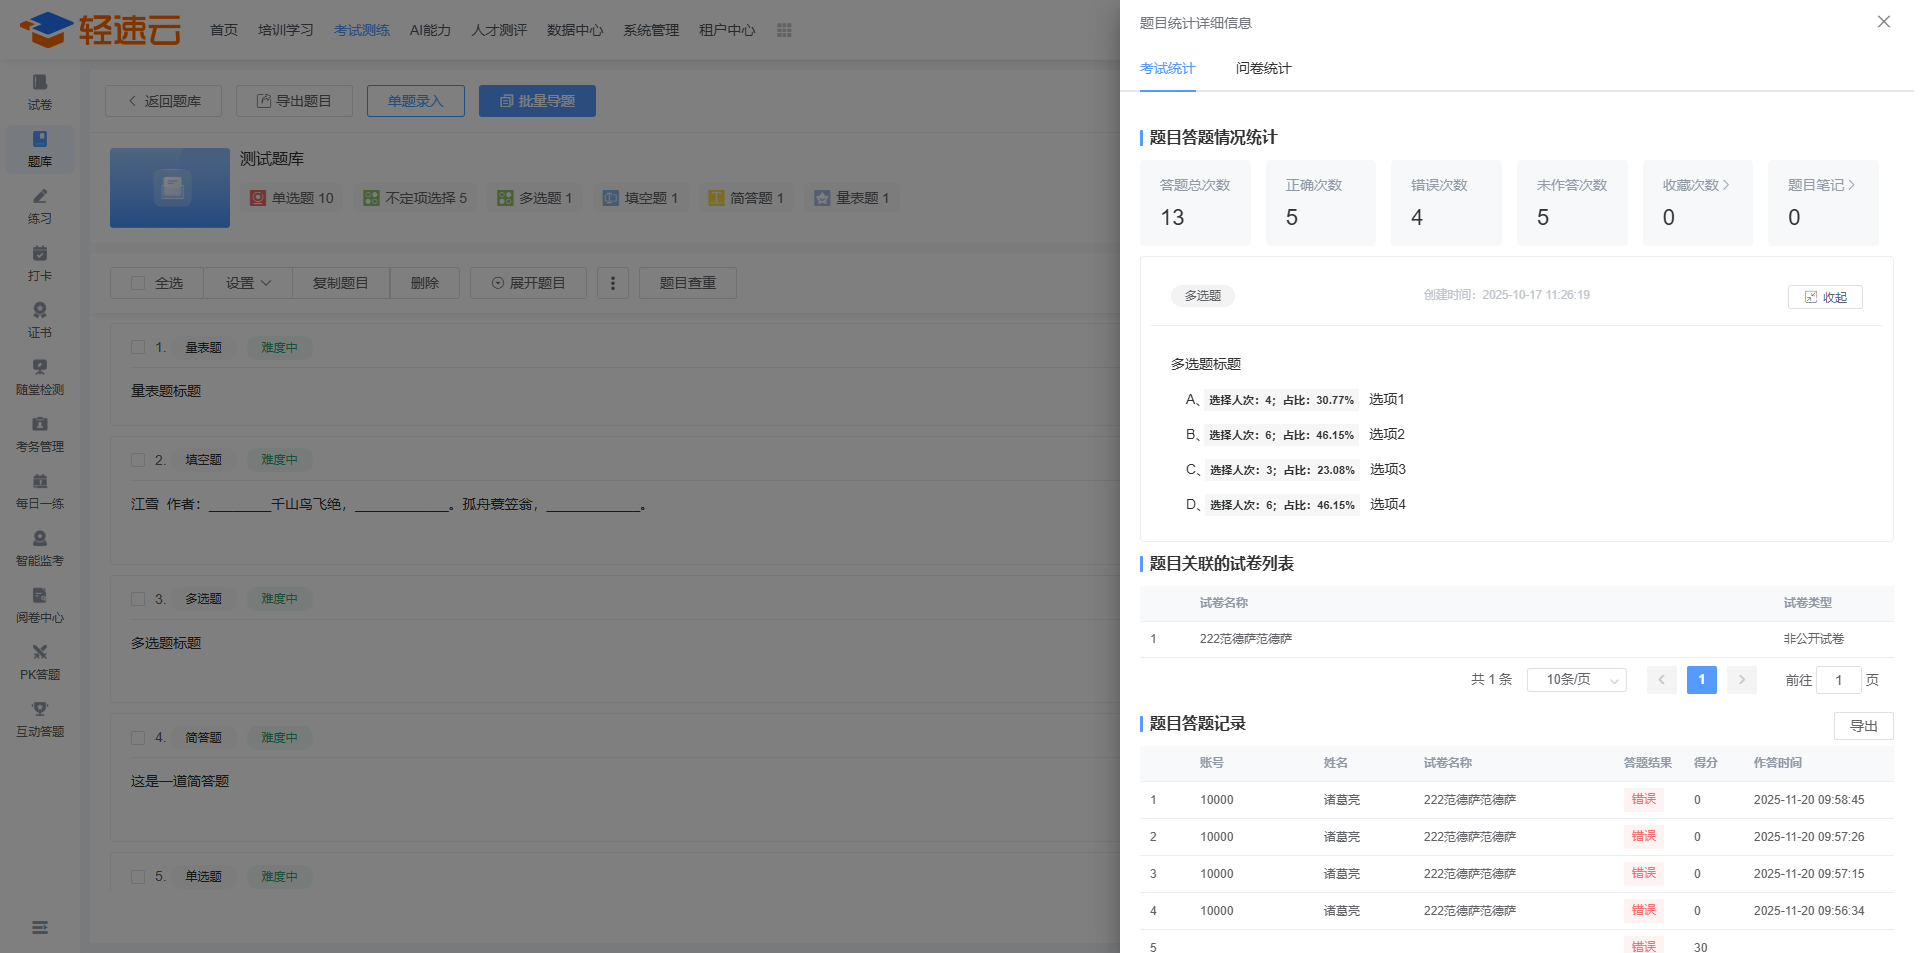
Task: Click the 前往 page number input field
Action: pyautogui.click(x=1838, y=680)
